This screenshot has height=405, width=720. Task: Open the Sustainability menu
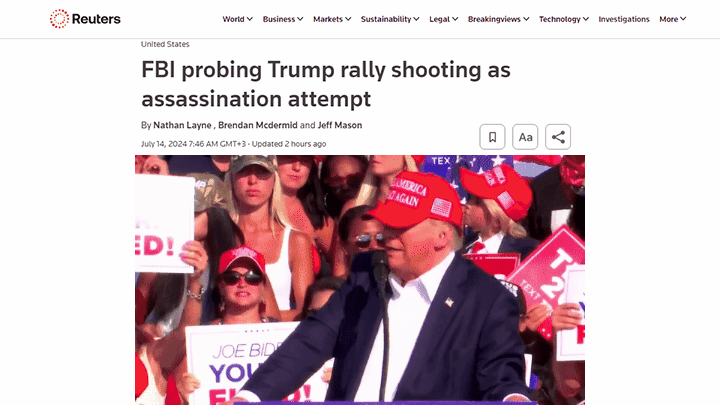pyautogui.click(x=390, y=19)
